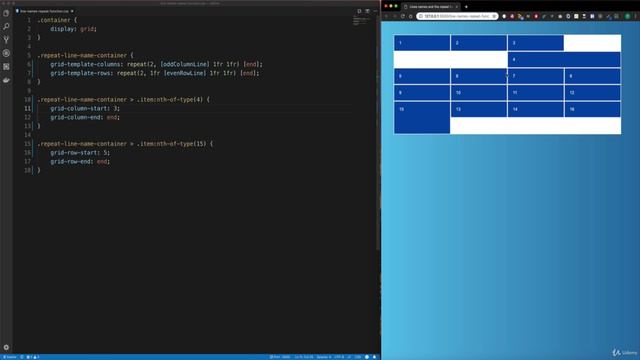Viewport: 640px width, 360px height.
Task: Open the Search view in VS Code
Action: click(x=6, y=27)
